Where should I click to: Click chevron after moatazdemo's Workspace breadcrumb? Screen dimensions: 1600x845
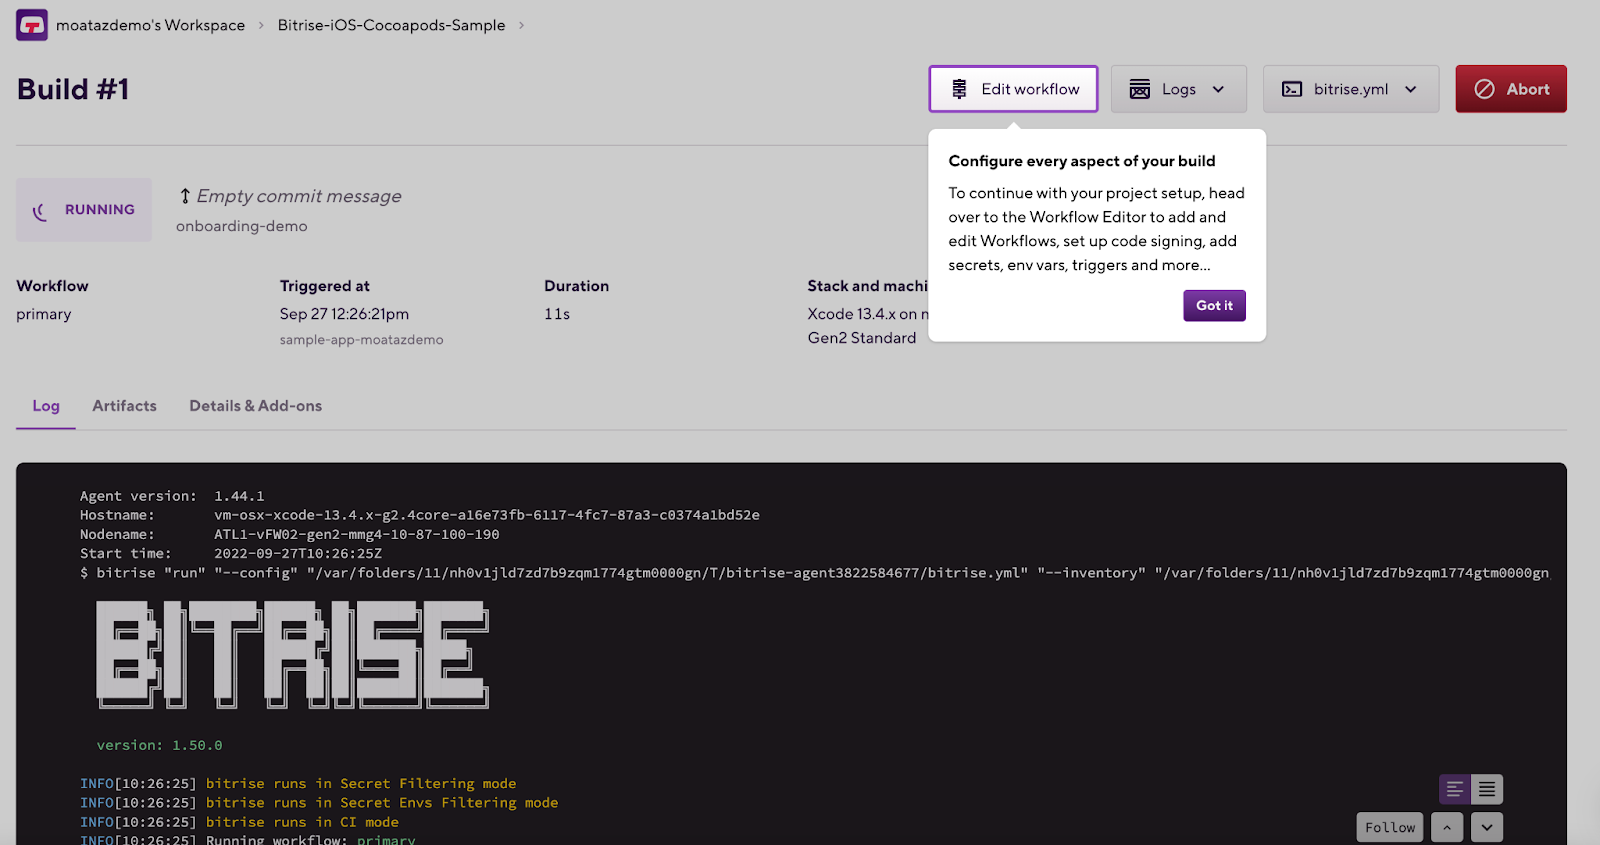[262, 25]
